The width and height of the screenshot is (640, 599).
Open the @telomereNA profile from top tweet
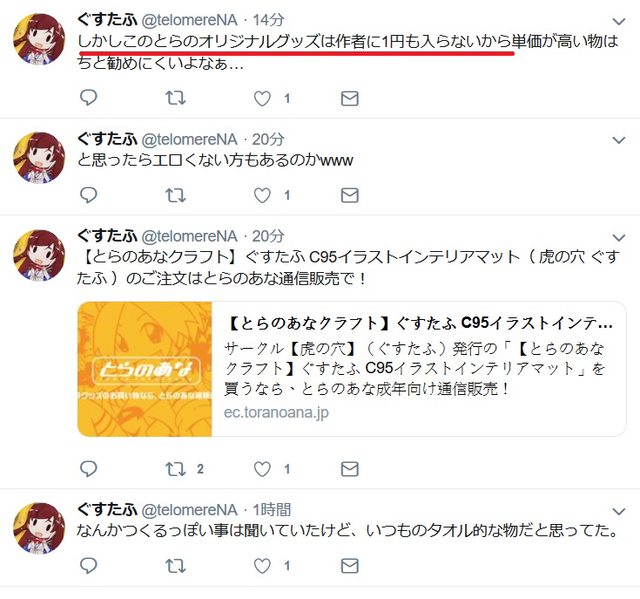point(189,20)
